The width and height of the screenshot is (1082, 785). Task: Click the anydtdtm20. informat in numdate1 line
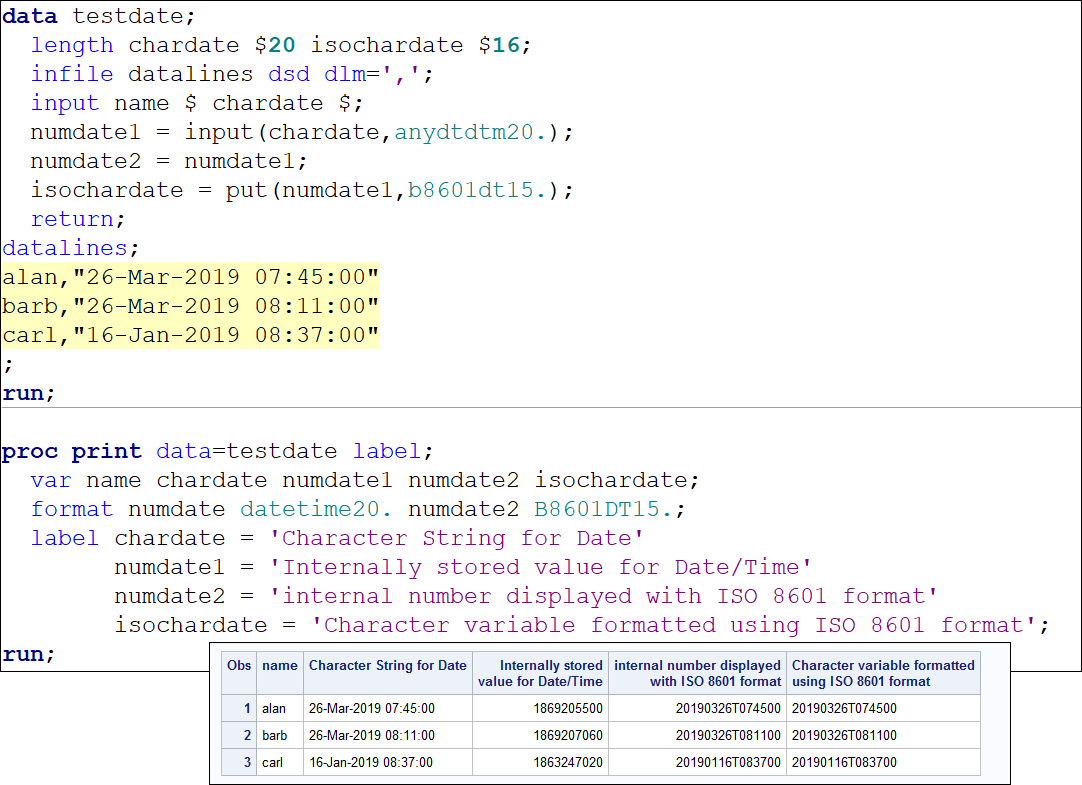point(470,132)
